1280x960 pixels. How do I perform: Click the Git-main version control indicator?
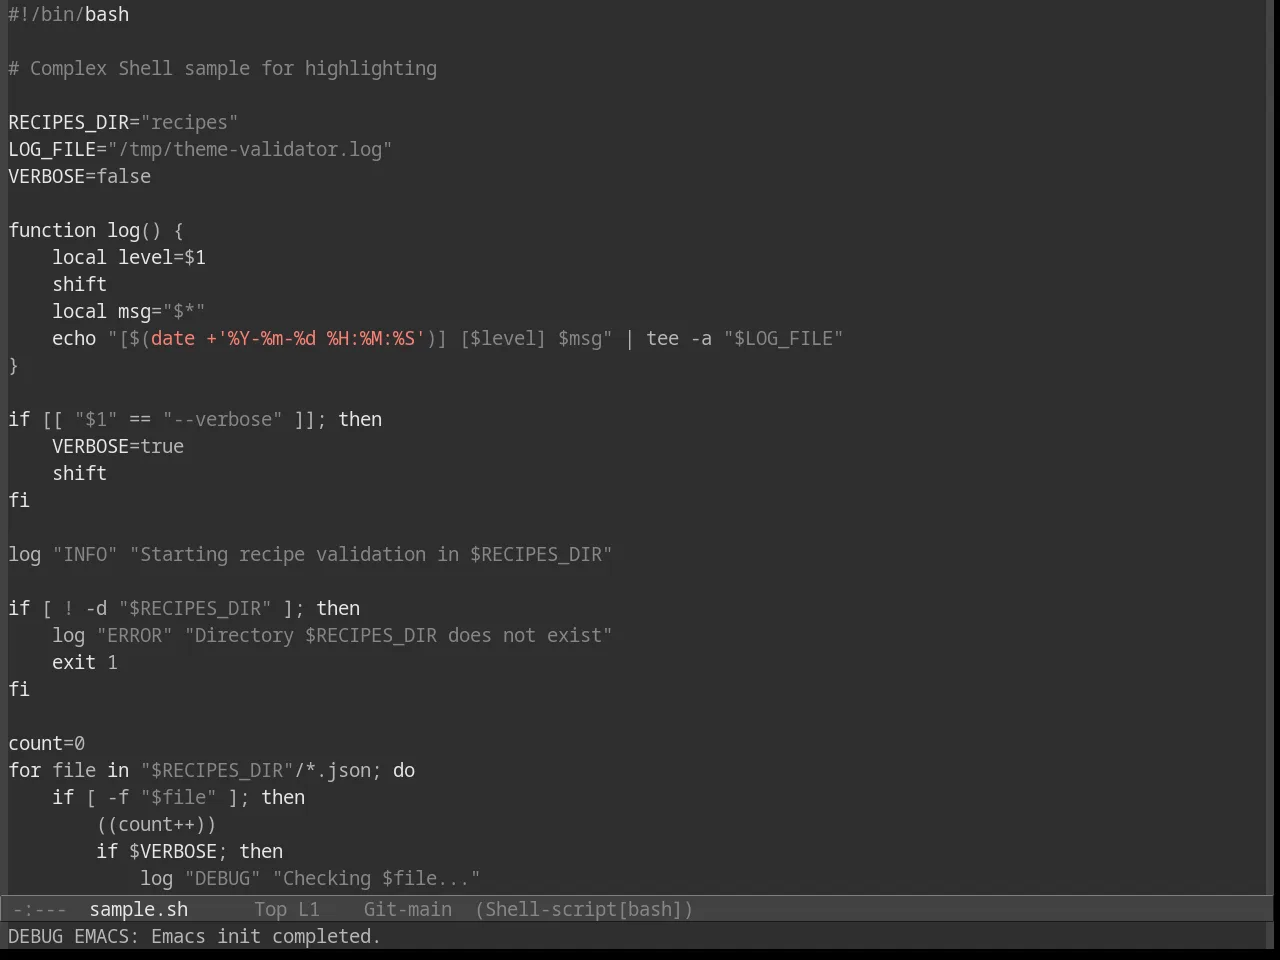(408, 910)
